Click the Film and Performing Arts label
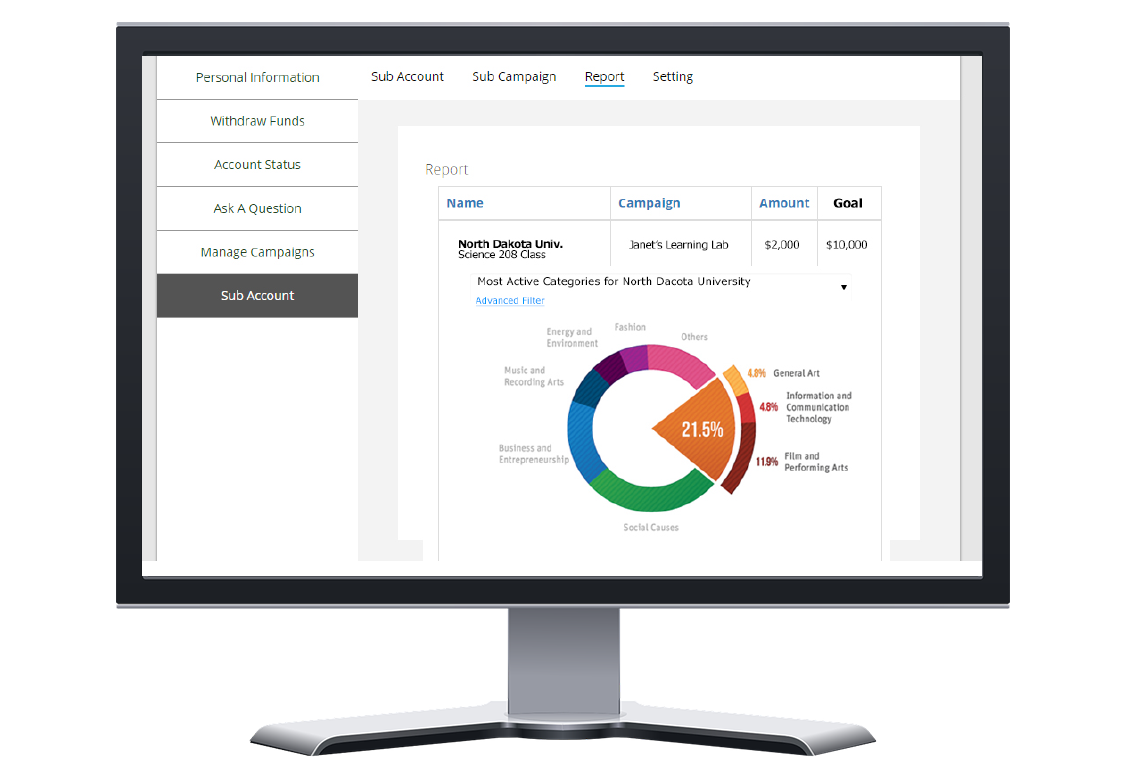 tap(816, 462)
